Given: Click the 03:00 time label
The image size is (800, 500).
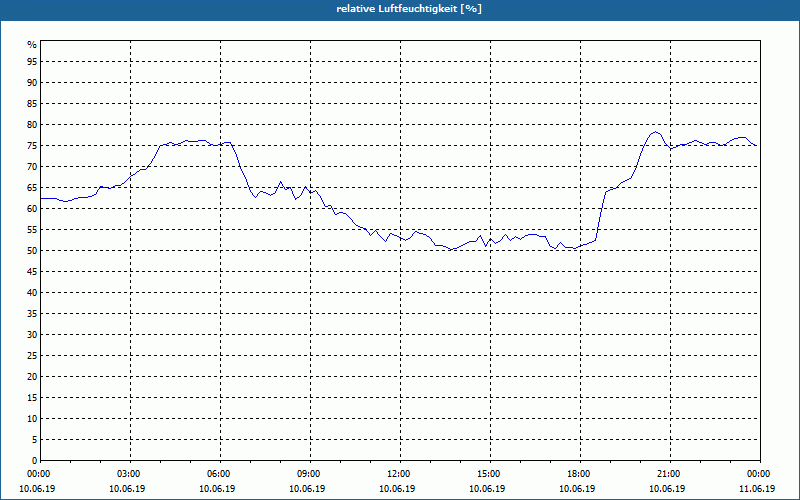Looking at the screenshot, I should [x=129, y=474].
